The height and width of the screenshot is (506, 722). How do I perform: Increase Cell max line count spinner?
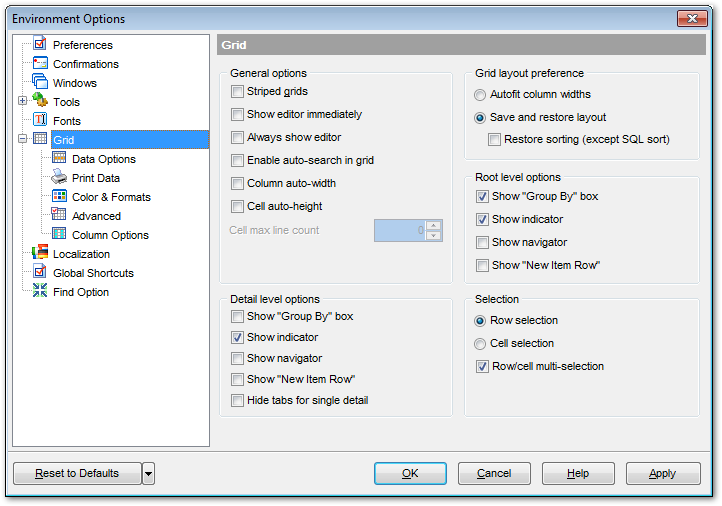[x=433, y=225]
